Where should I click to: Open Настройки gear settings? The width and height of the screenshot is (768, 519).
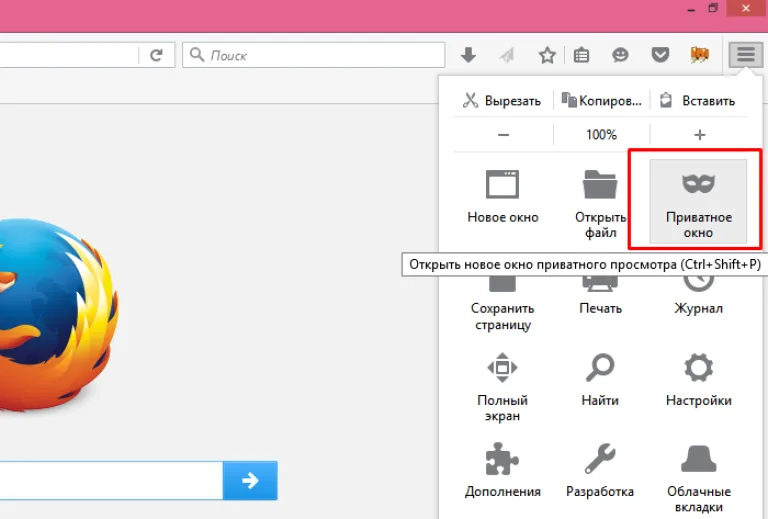[698, 379]
